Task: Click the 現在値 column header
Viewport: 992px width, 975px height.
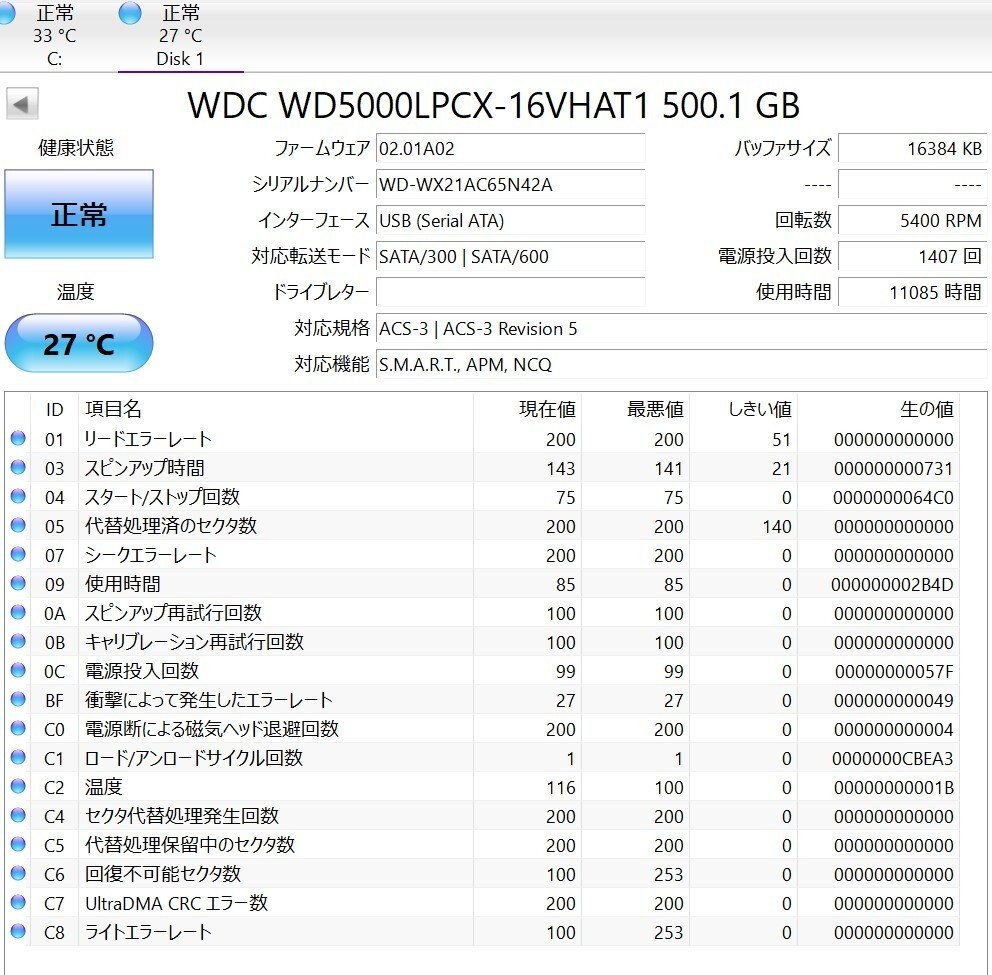Action: [528, 409]
